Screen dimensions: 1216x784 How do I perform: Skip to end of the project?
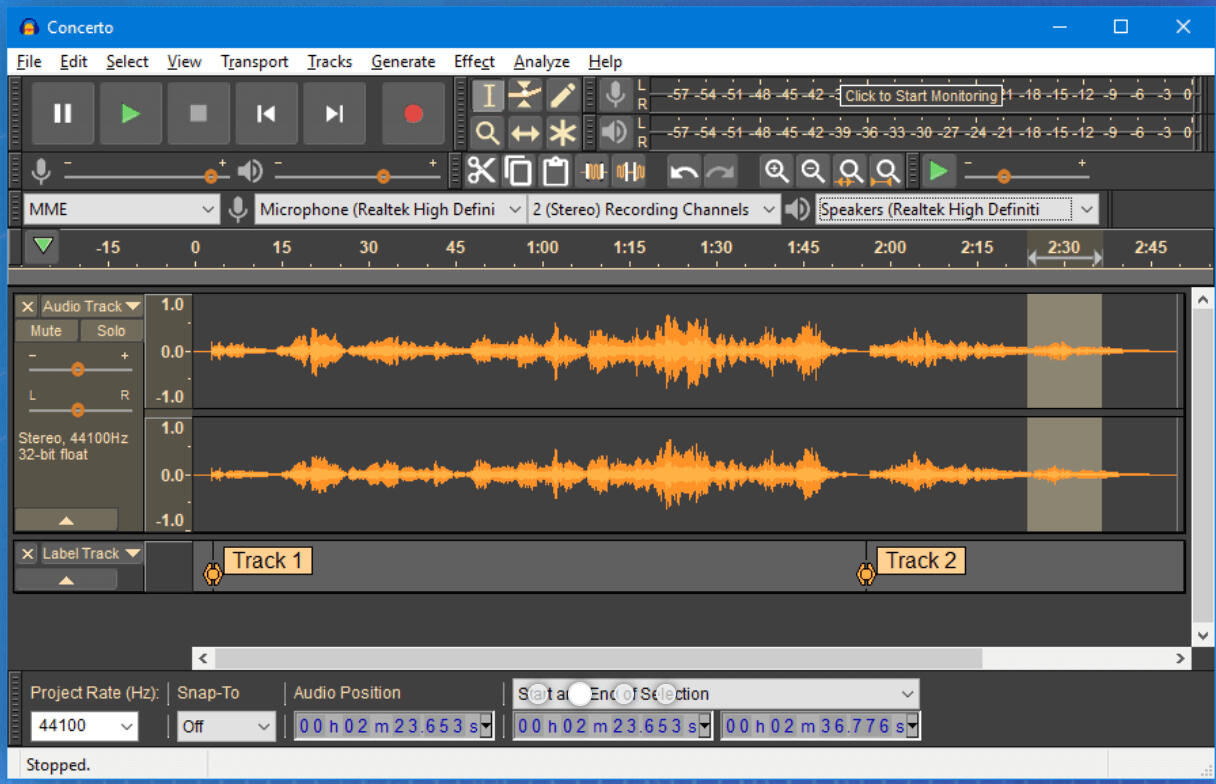(x=334, y=114)
